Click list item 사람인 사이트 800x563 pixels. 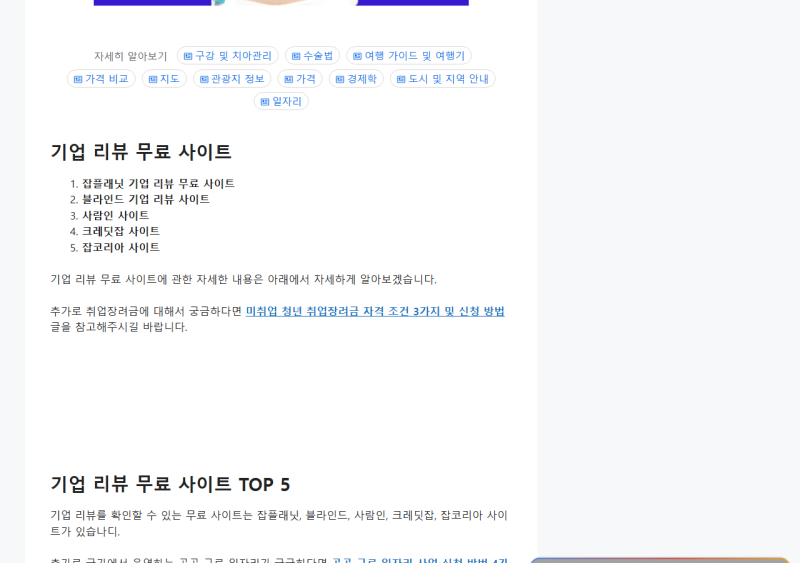tap(116, 216)
